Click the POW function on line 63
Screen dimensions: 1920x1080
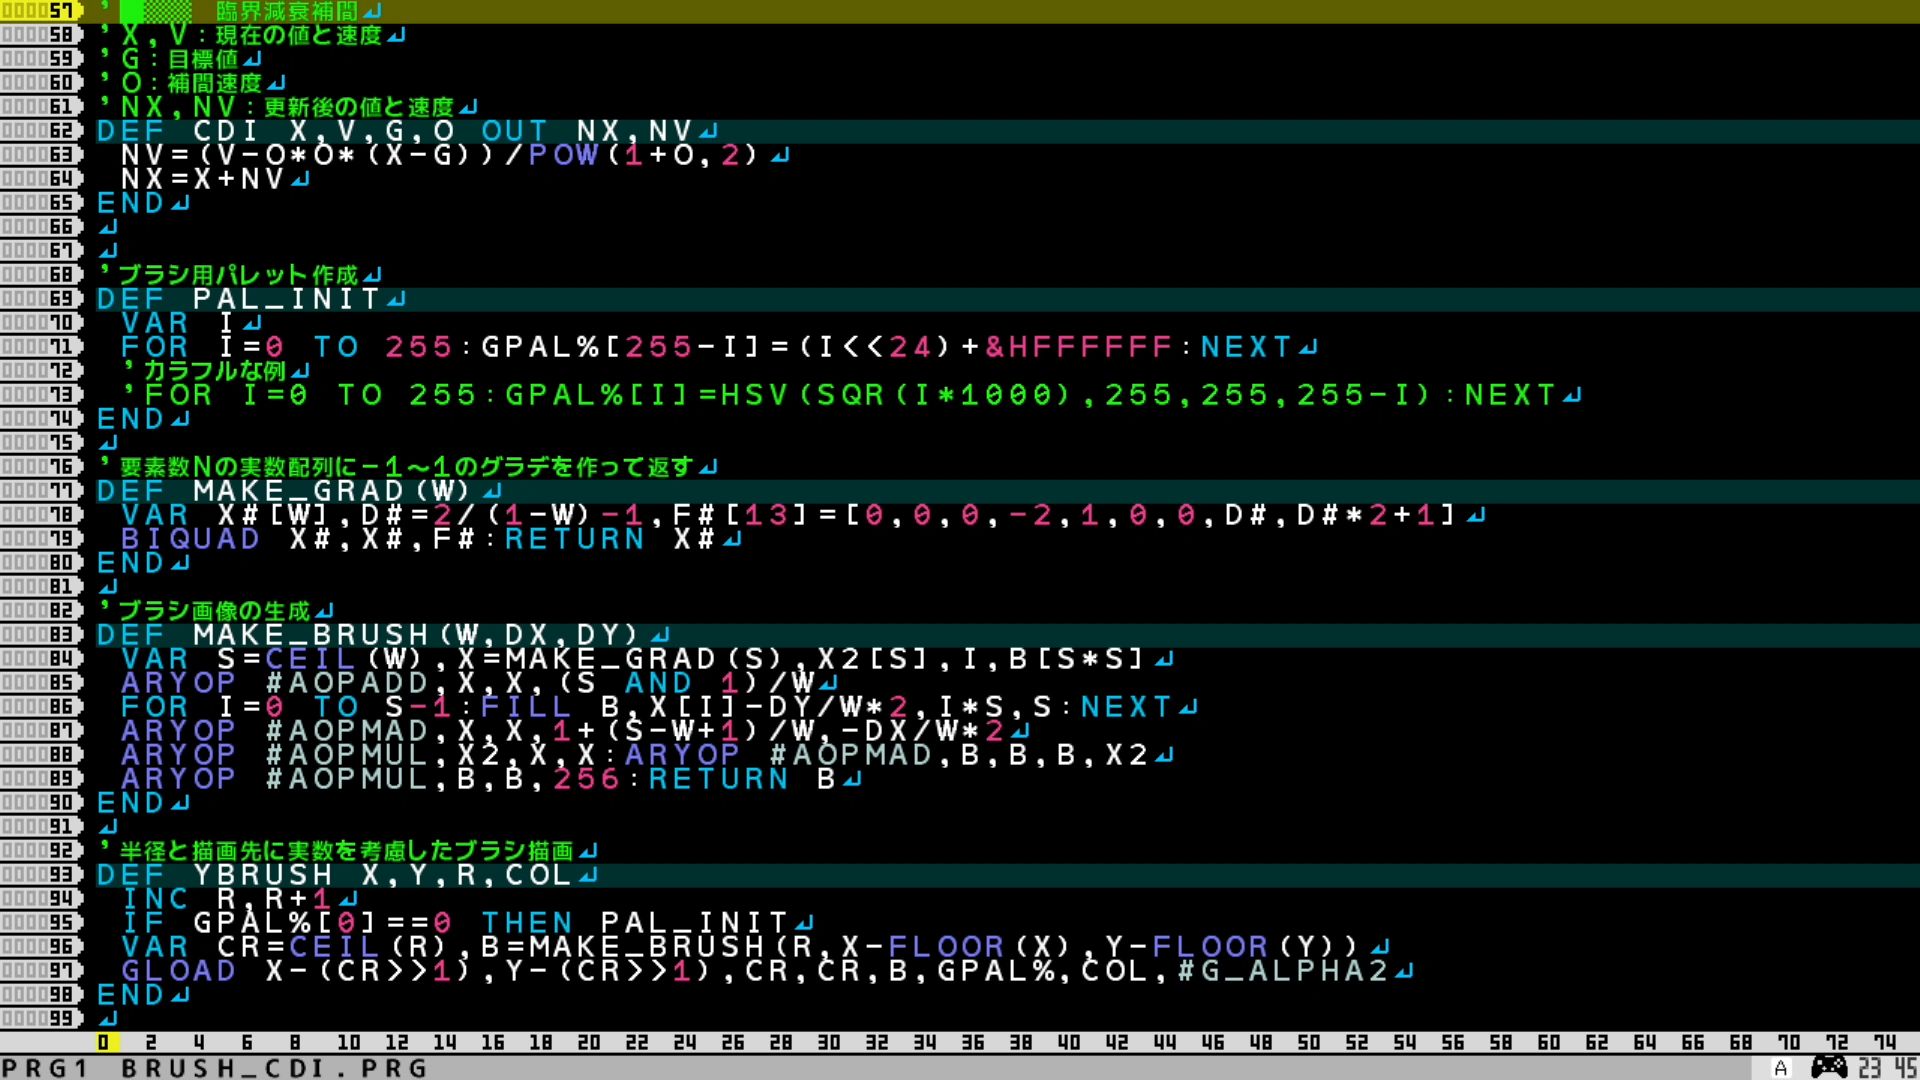[x=563, y=155]
